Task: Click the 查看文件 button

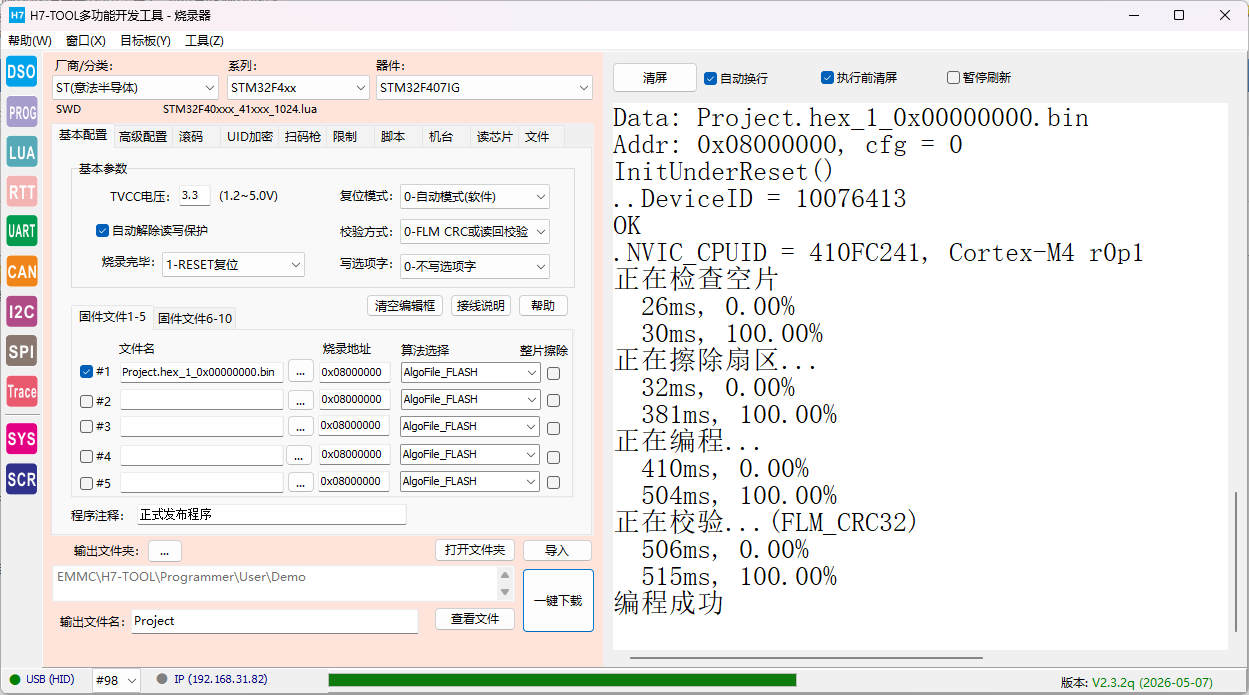Action: tap(475, 619)
